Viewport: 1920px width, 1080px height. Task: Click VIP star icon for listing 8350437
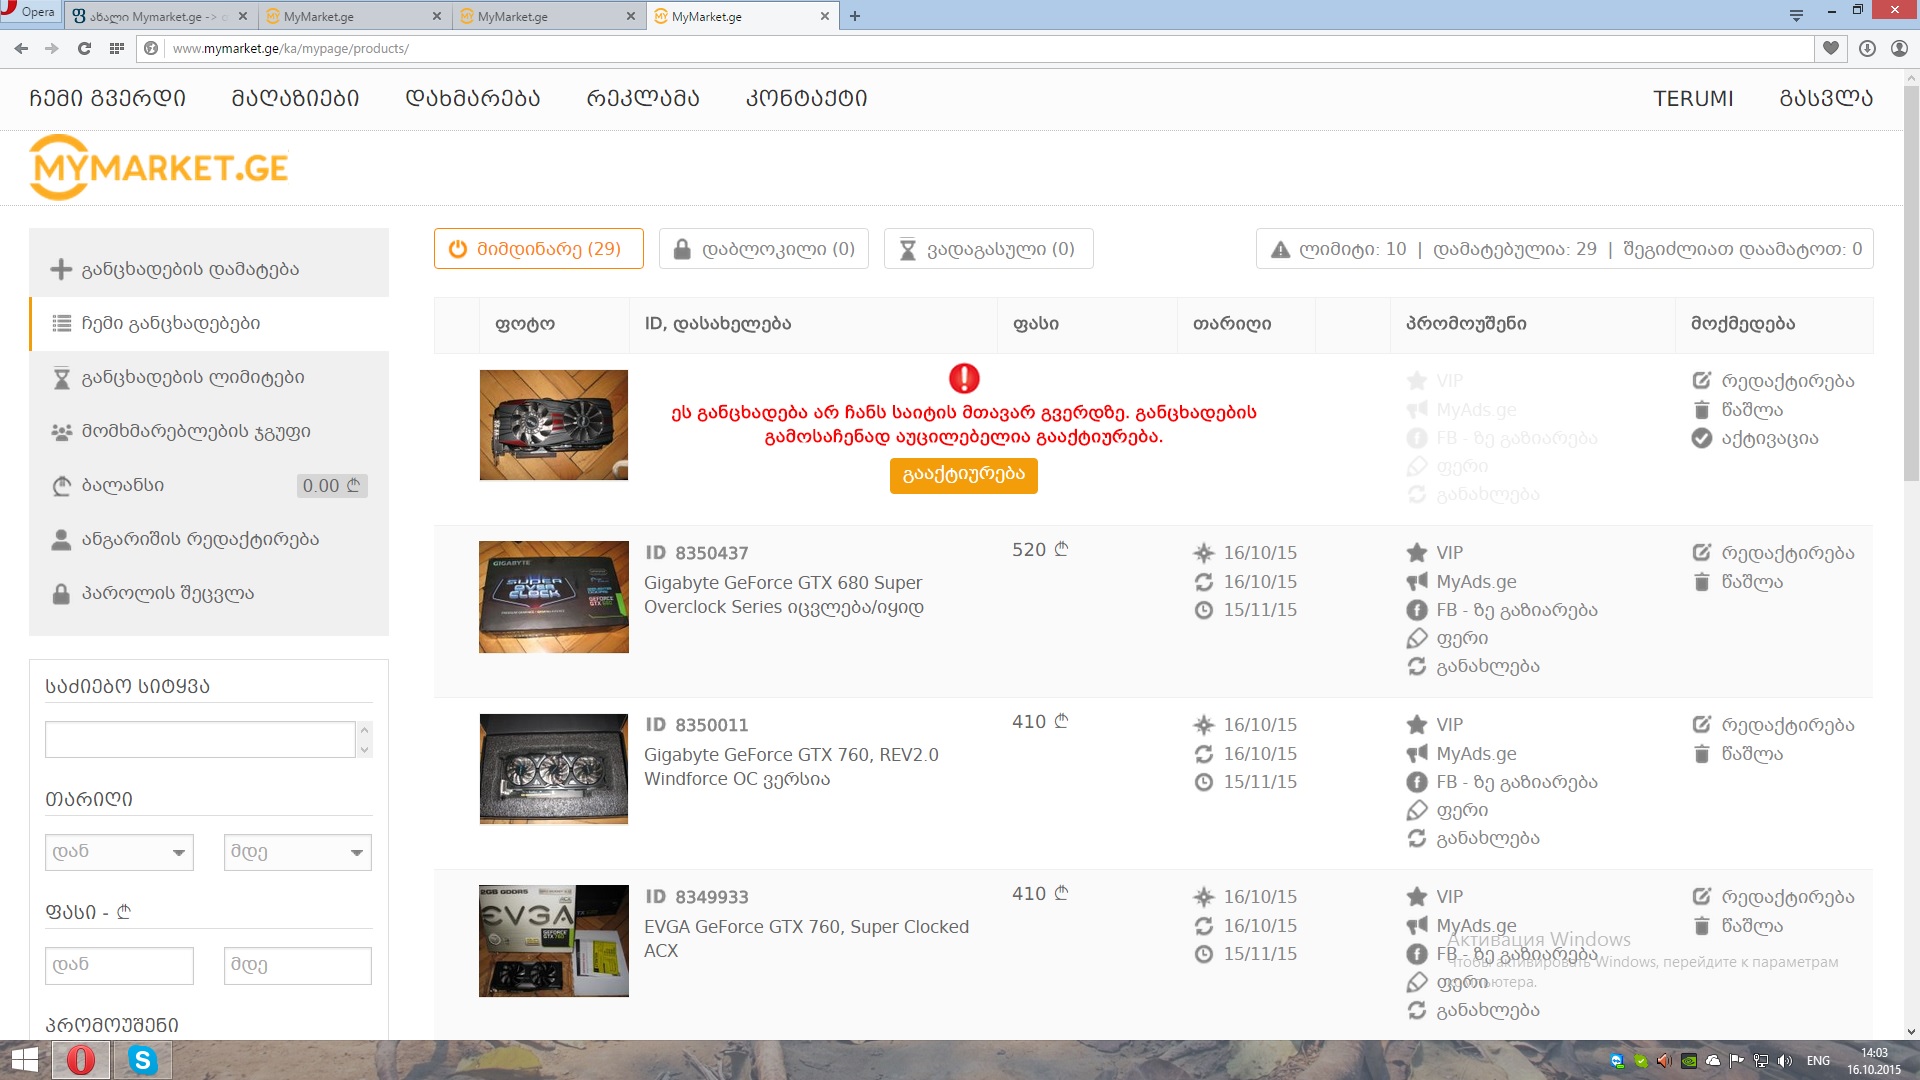pos(1417,553)
